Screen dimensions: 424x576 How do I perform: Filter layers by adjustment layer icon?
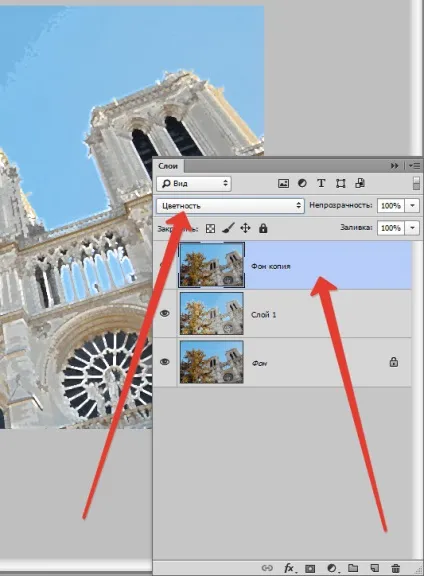click(302, 183)
